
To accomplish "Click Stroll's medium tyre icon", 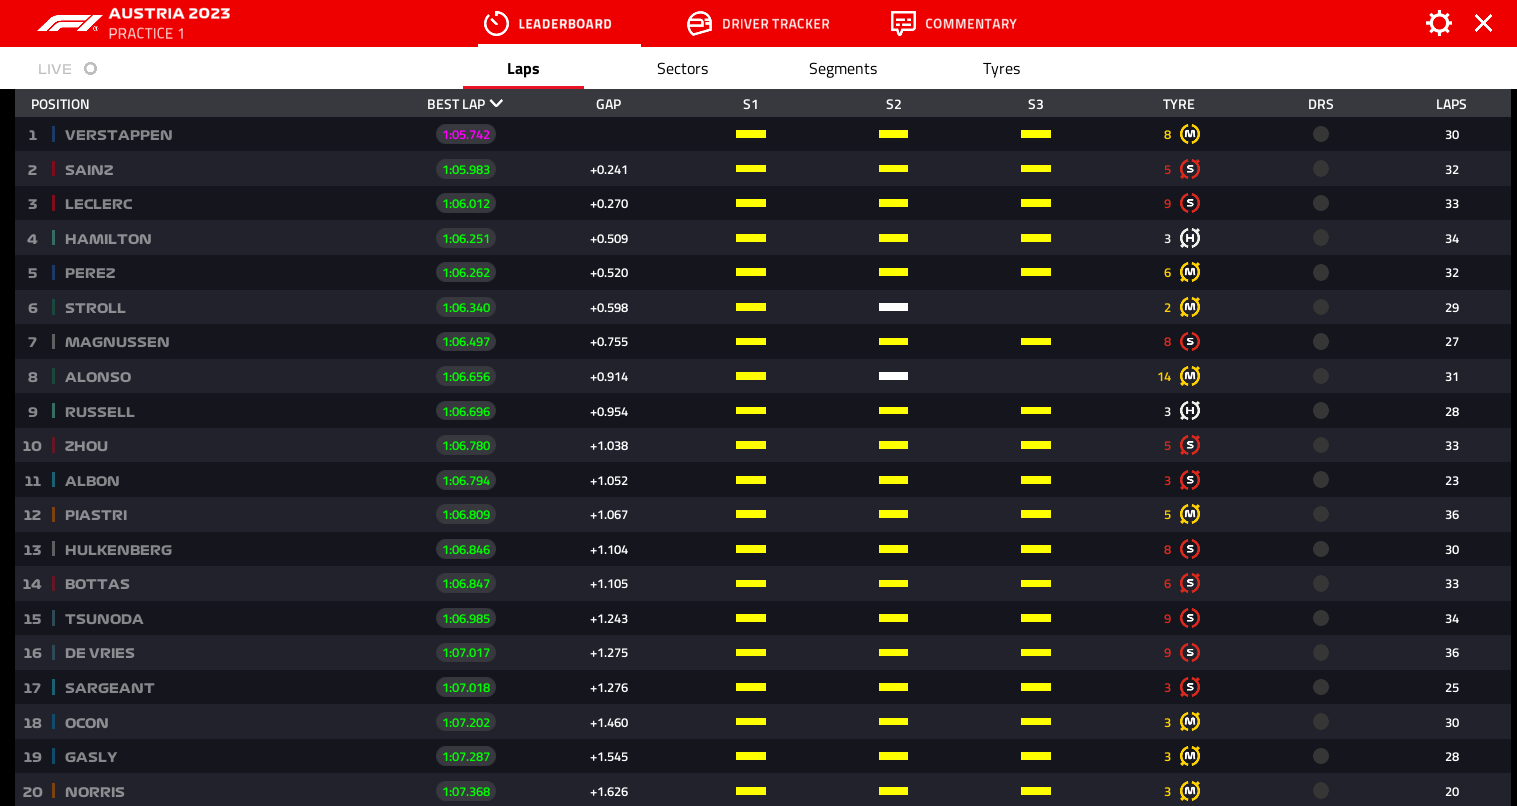I will tap(1190, 307).
